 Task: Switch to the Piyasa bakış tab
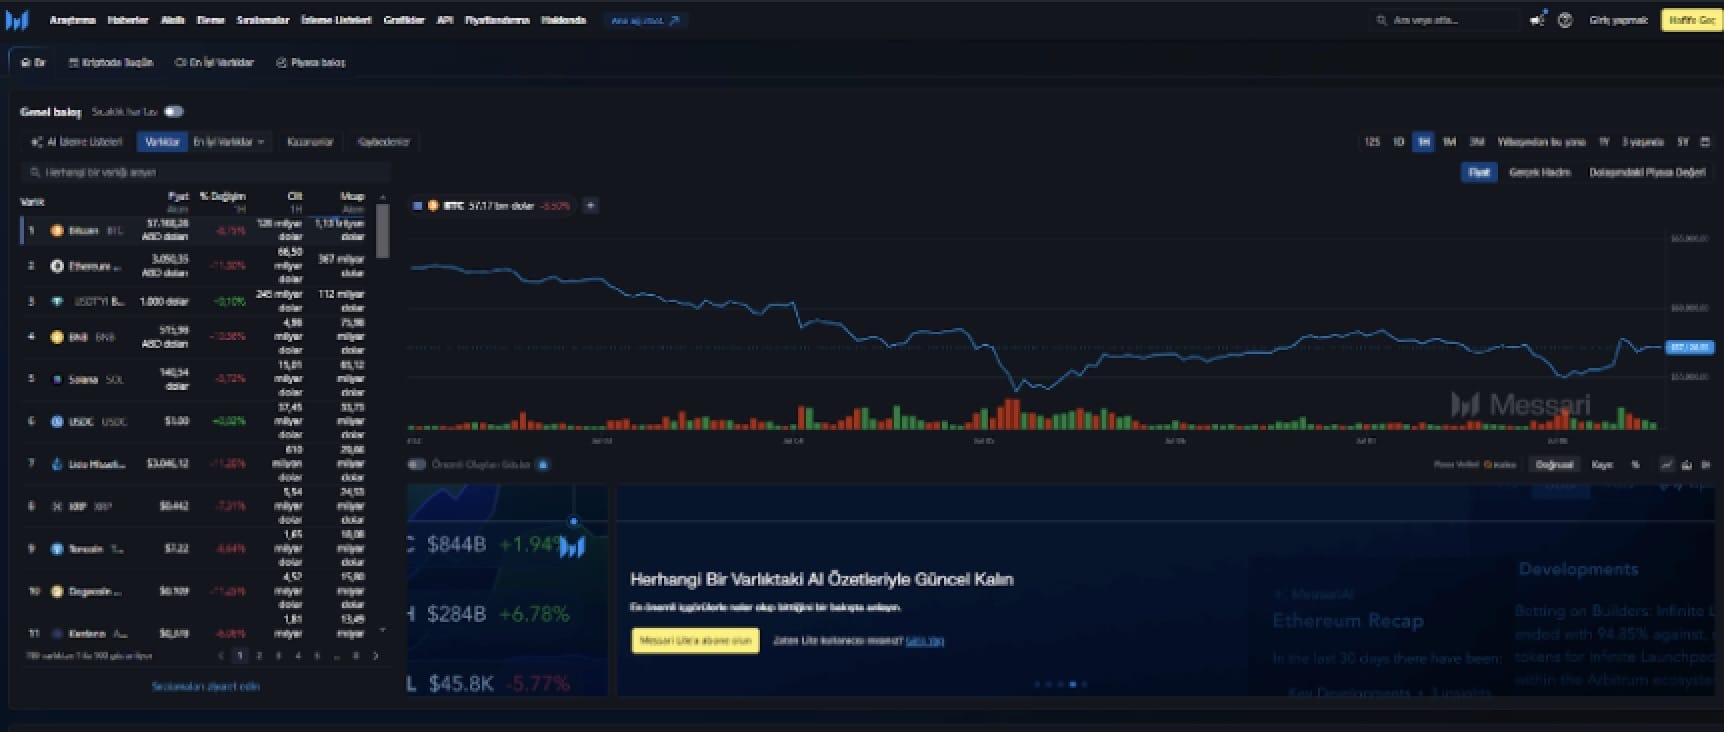311,62
